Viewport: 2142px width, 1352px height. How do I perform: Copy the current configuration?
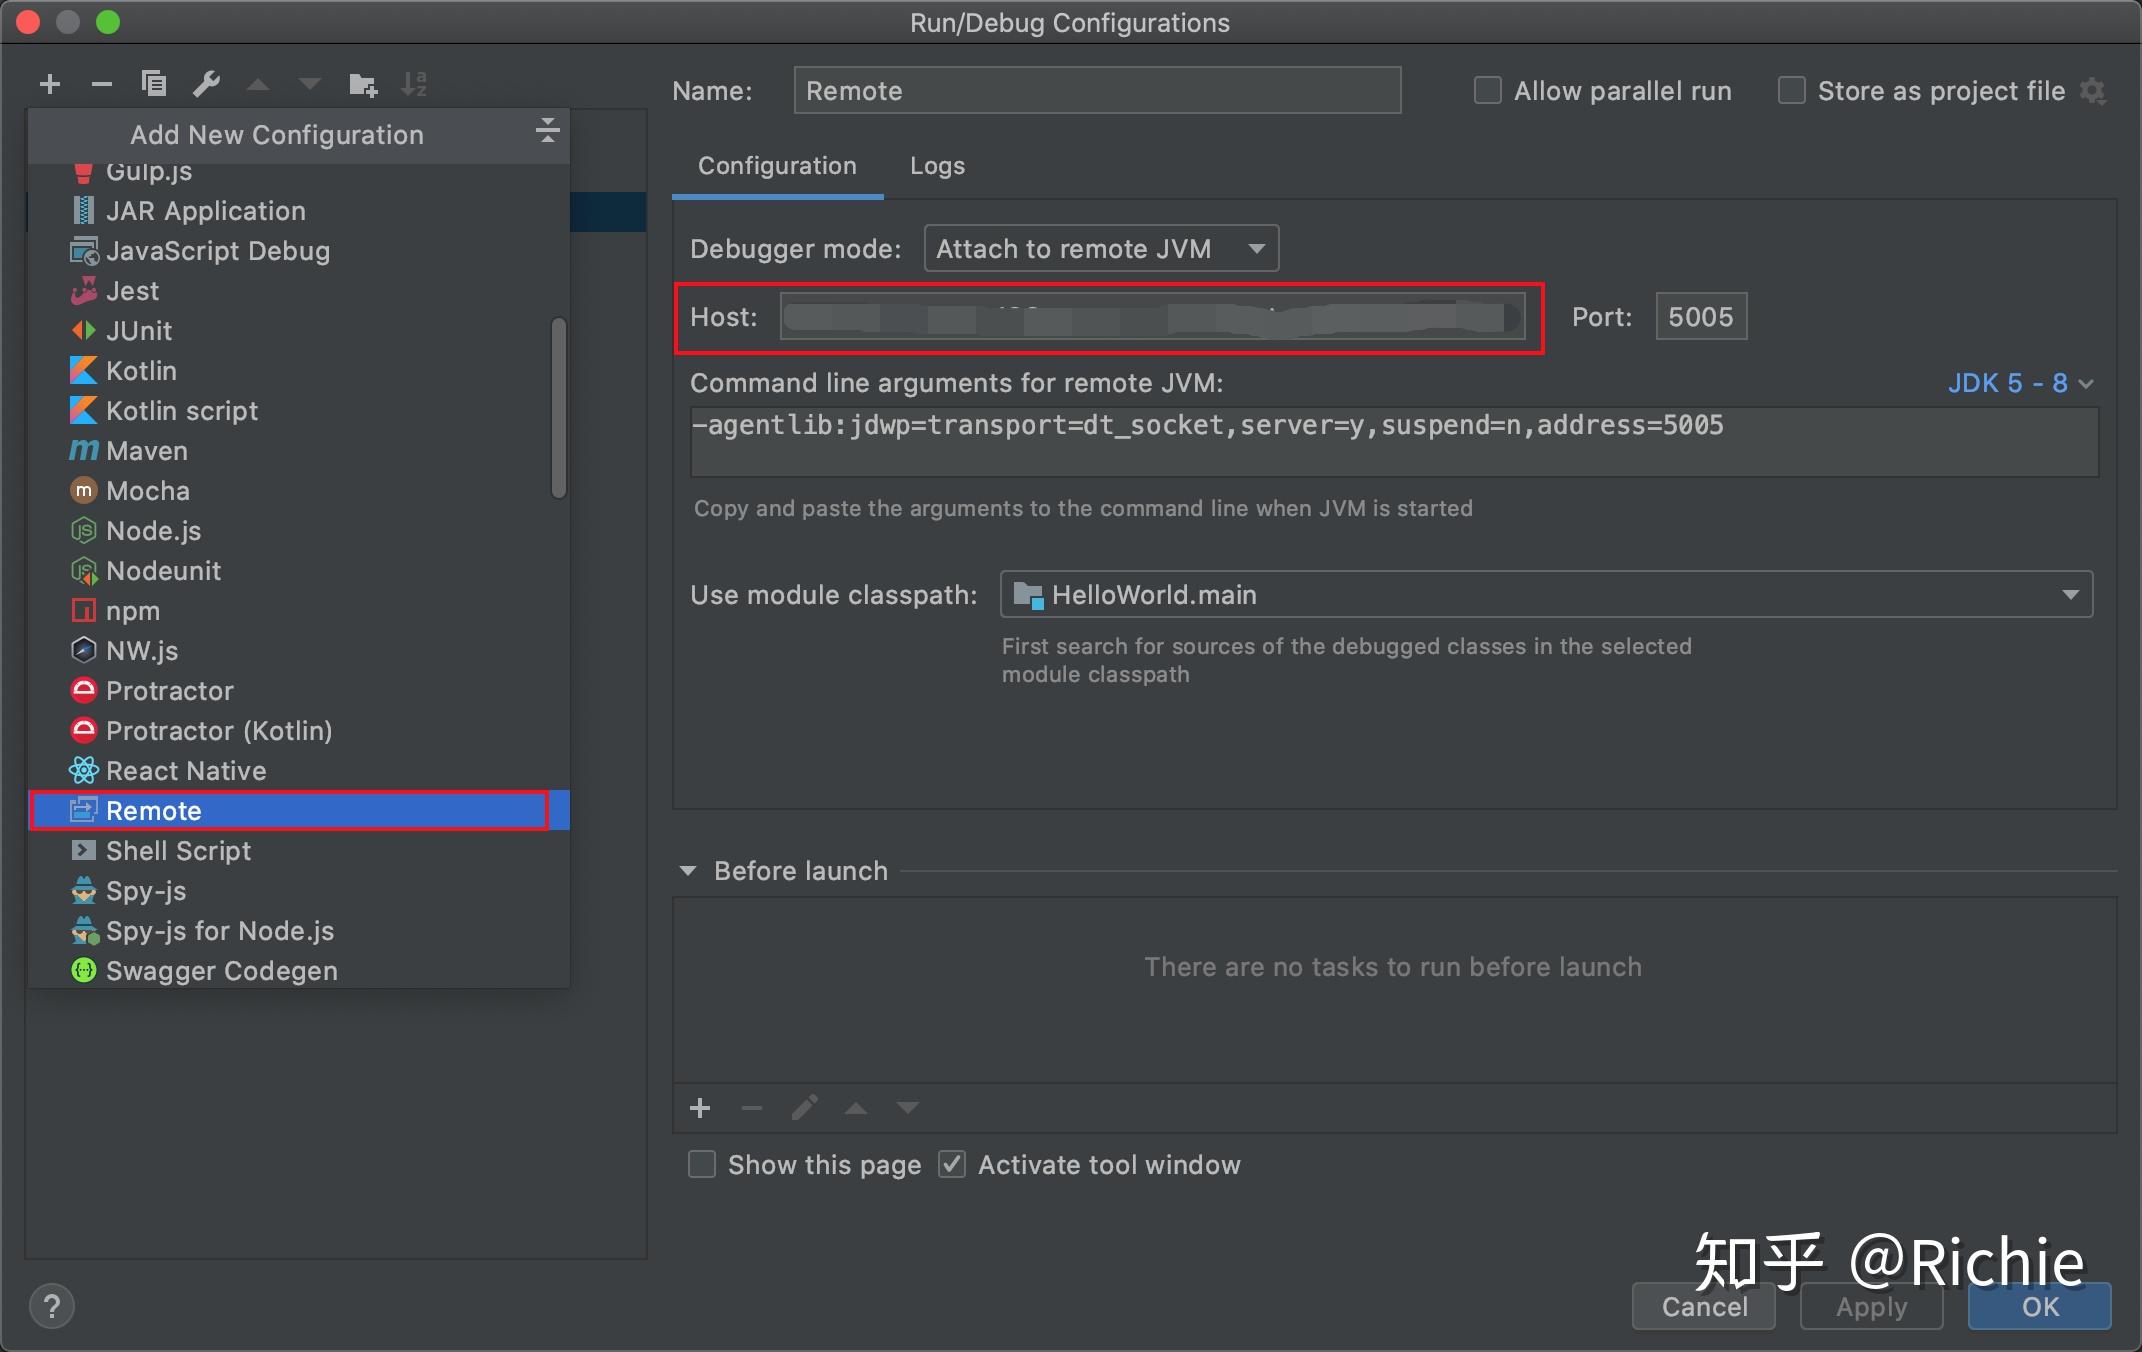tap(154, 84)
